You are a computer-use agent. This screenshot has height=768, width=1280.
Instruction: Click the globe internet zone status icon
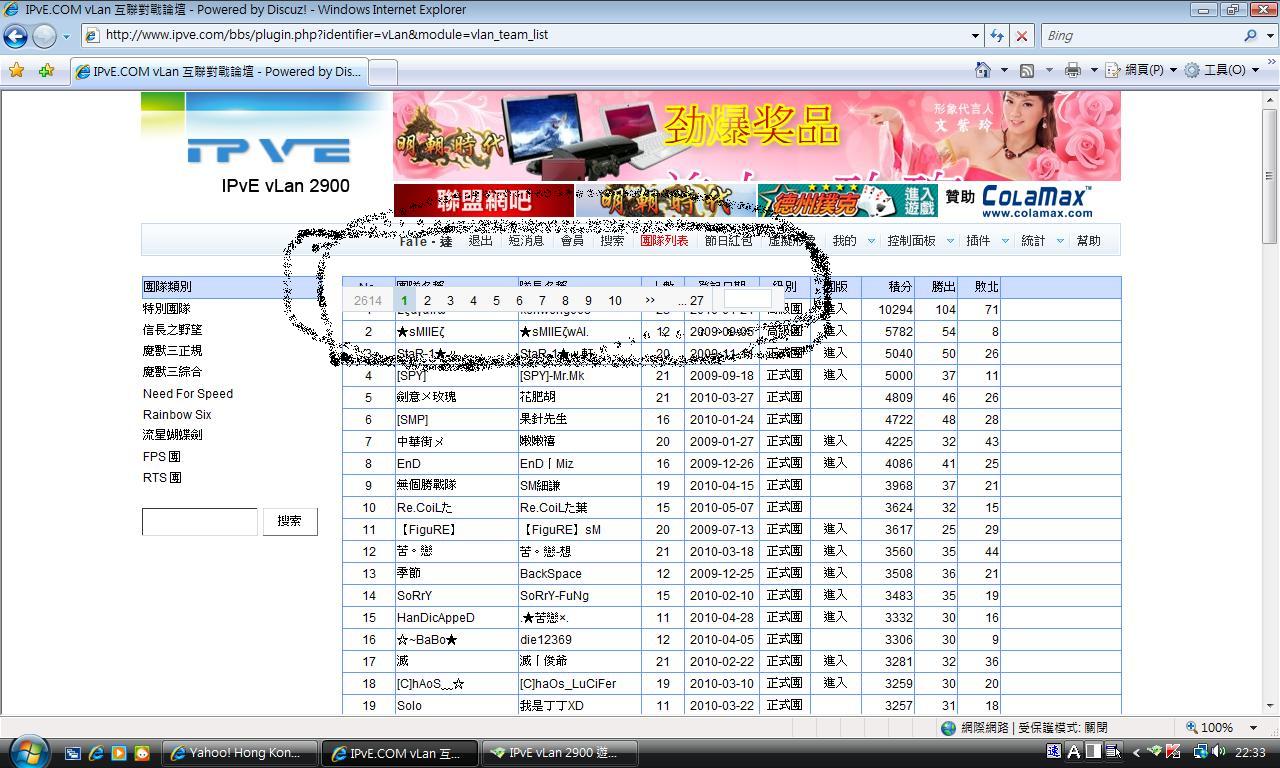(948, 727)
